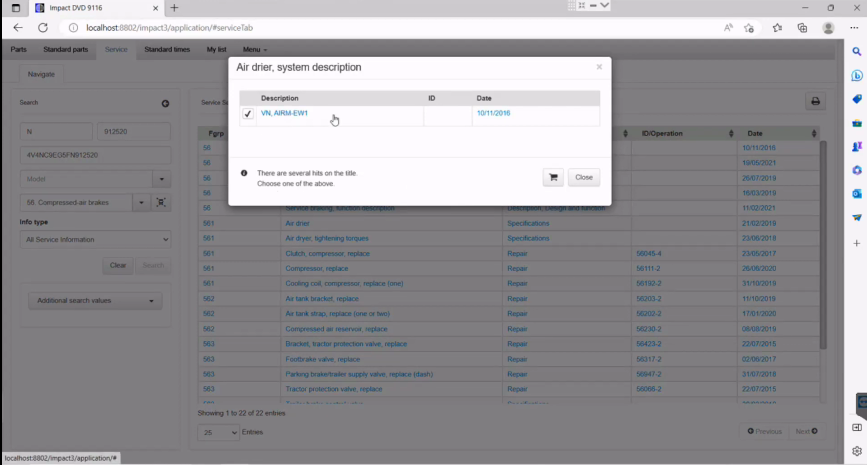
Task: Expand Additional search values
Action: click(x=95, y=301)
